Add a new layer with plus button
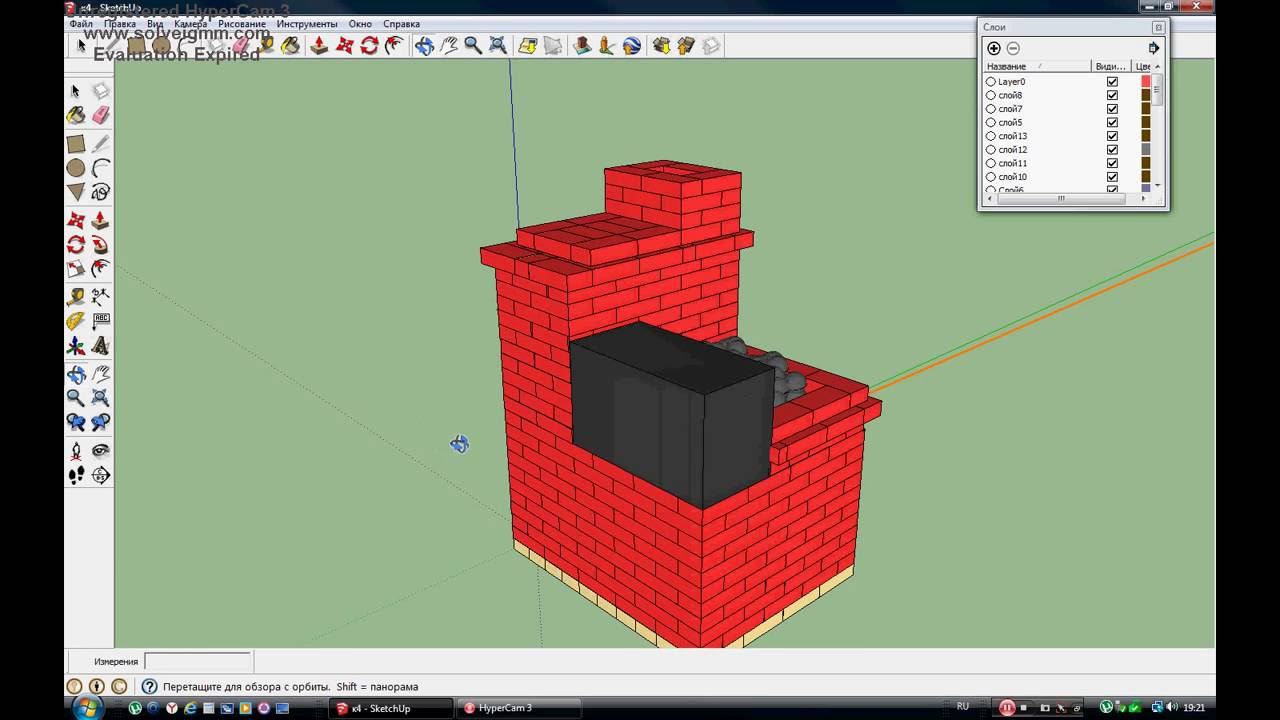Image resolution: width=1280 pixels, height=720 pixels. 993,48
